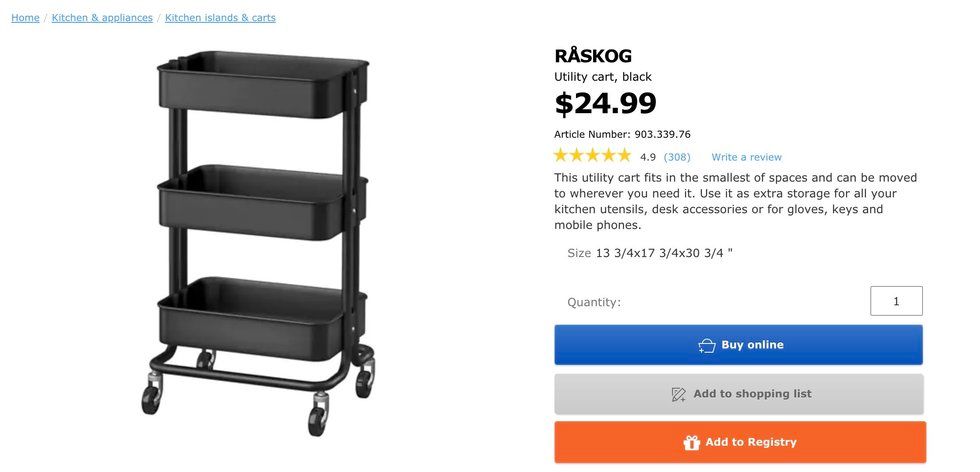The width and height of the screenshot is (980, 472).
Task: Click the black utility cart product image
Action: [259, 241]
